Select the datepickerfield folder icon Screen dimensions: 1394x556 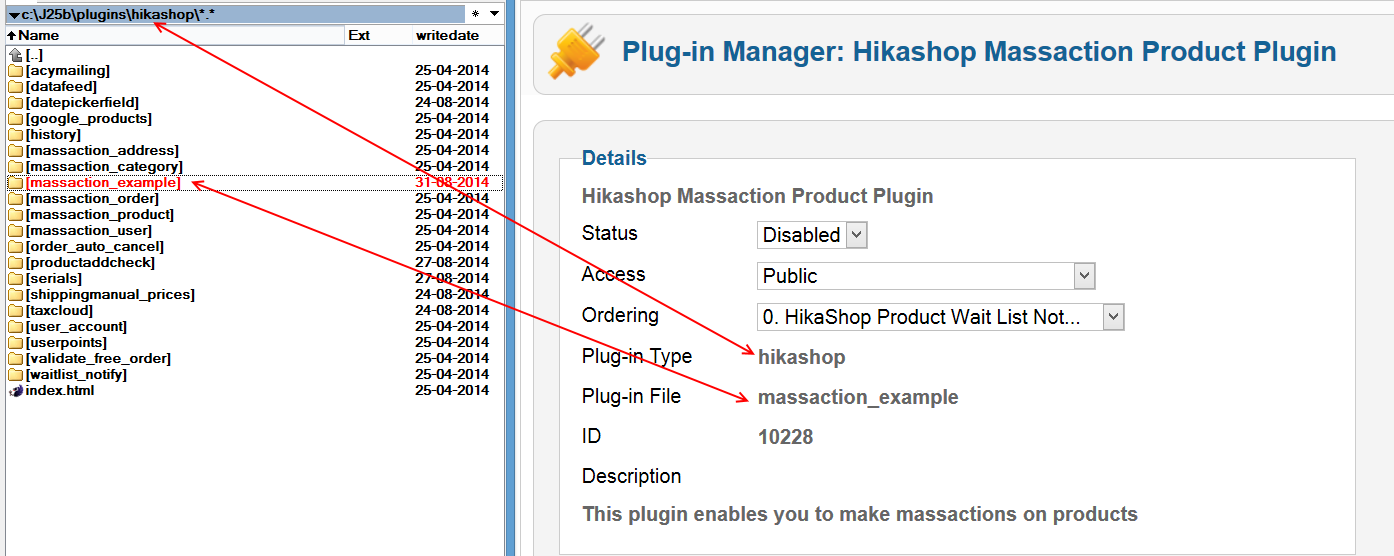point(15,103)
